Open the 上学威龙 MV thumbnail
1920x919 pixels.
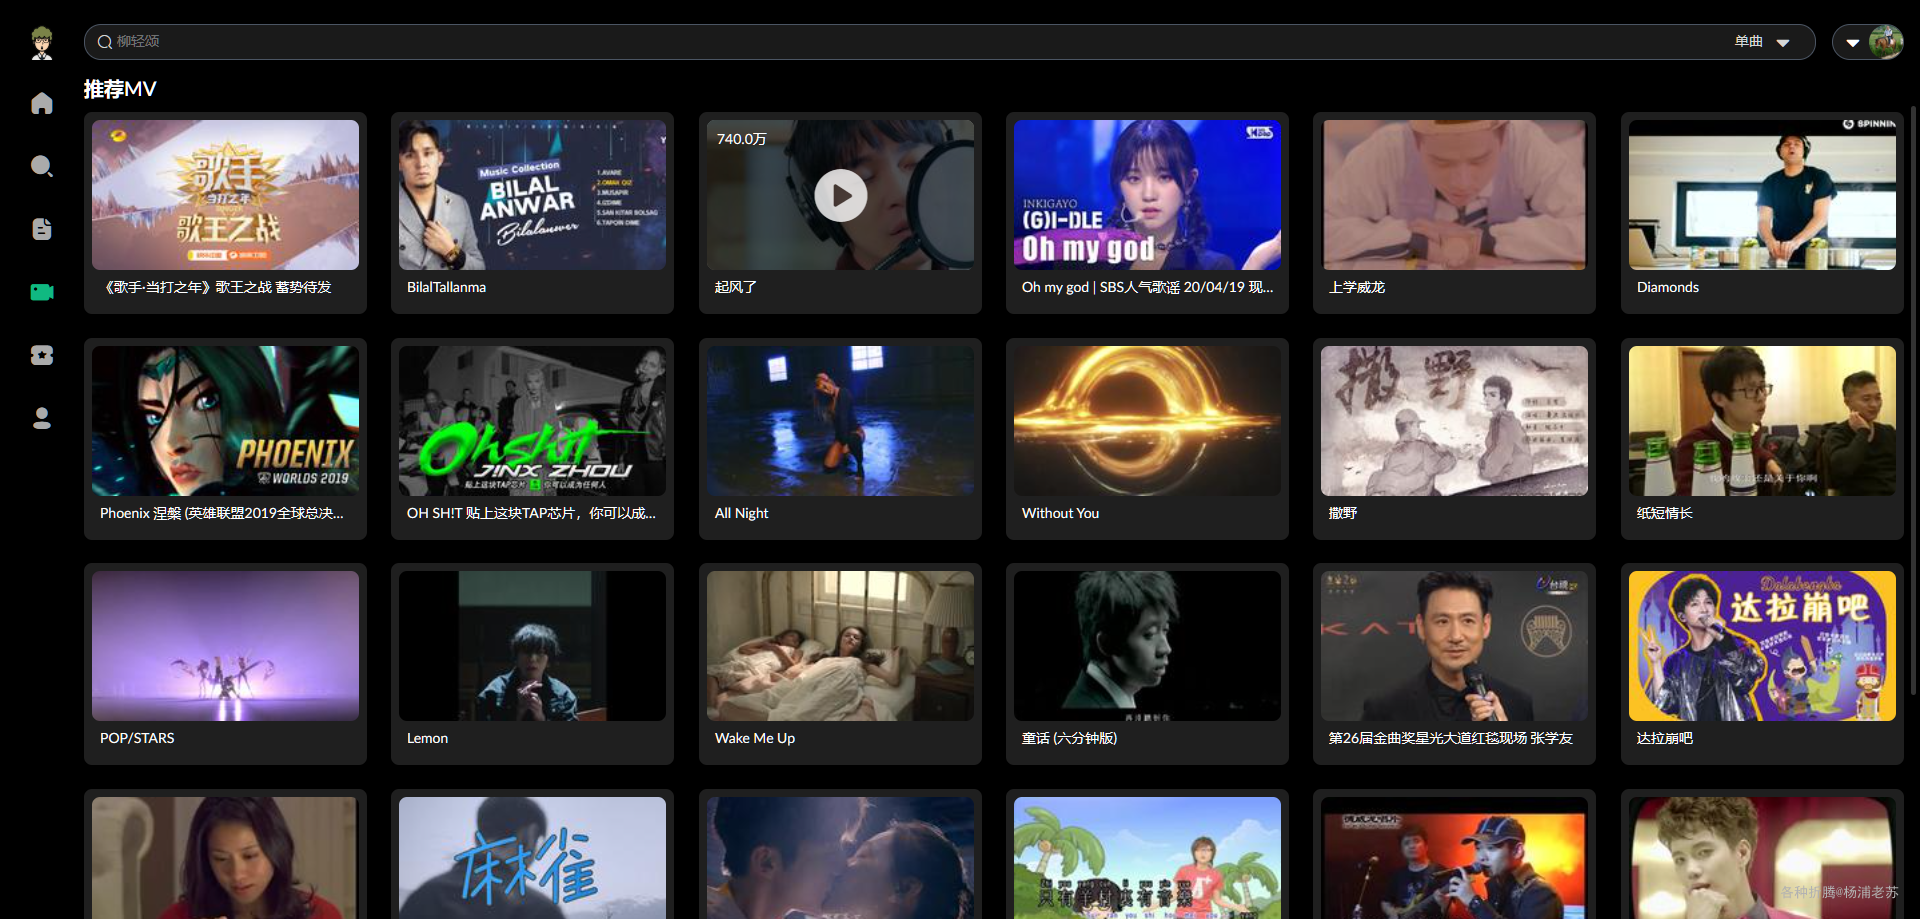tap(1454, 195)
